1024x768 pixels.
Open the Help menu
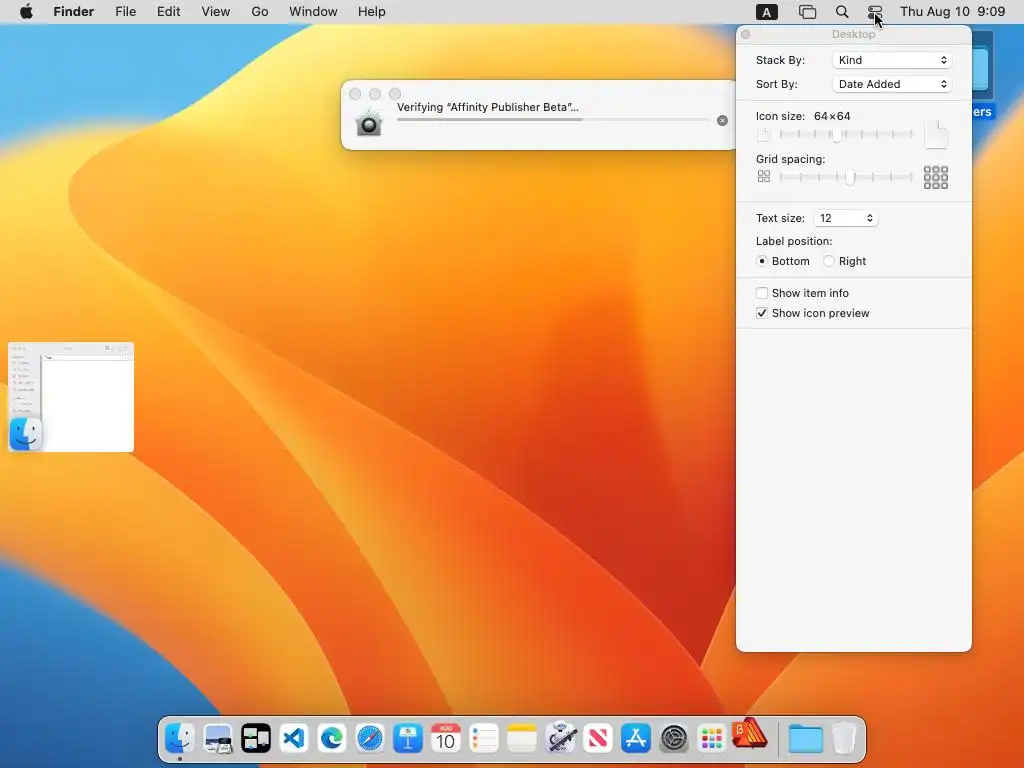coord(372,12)
